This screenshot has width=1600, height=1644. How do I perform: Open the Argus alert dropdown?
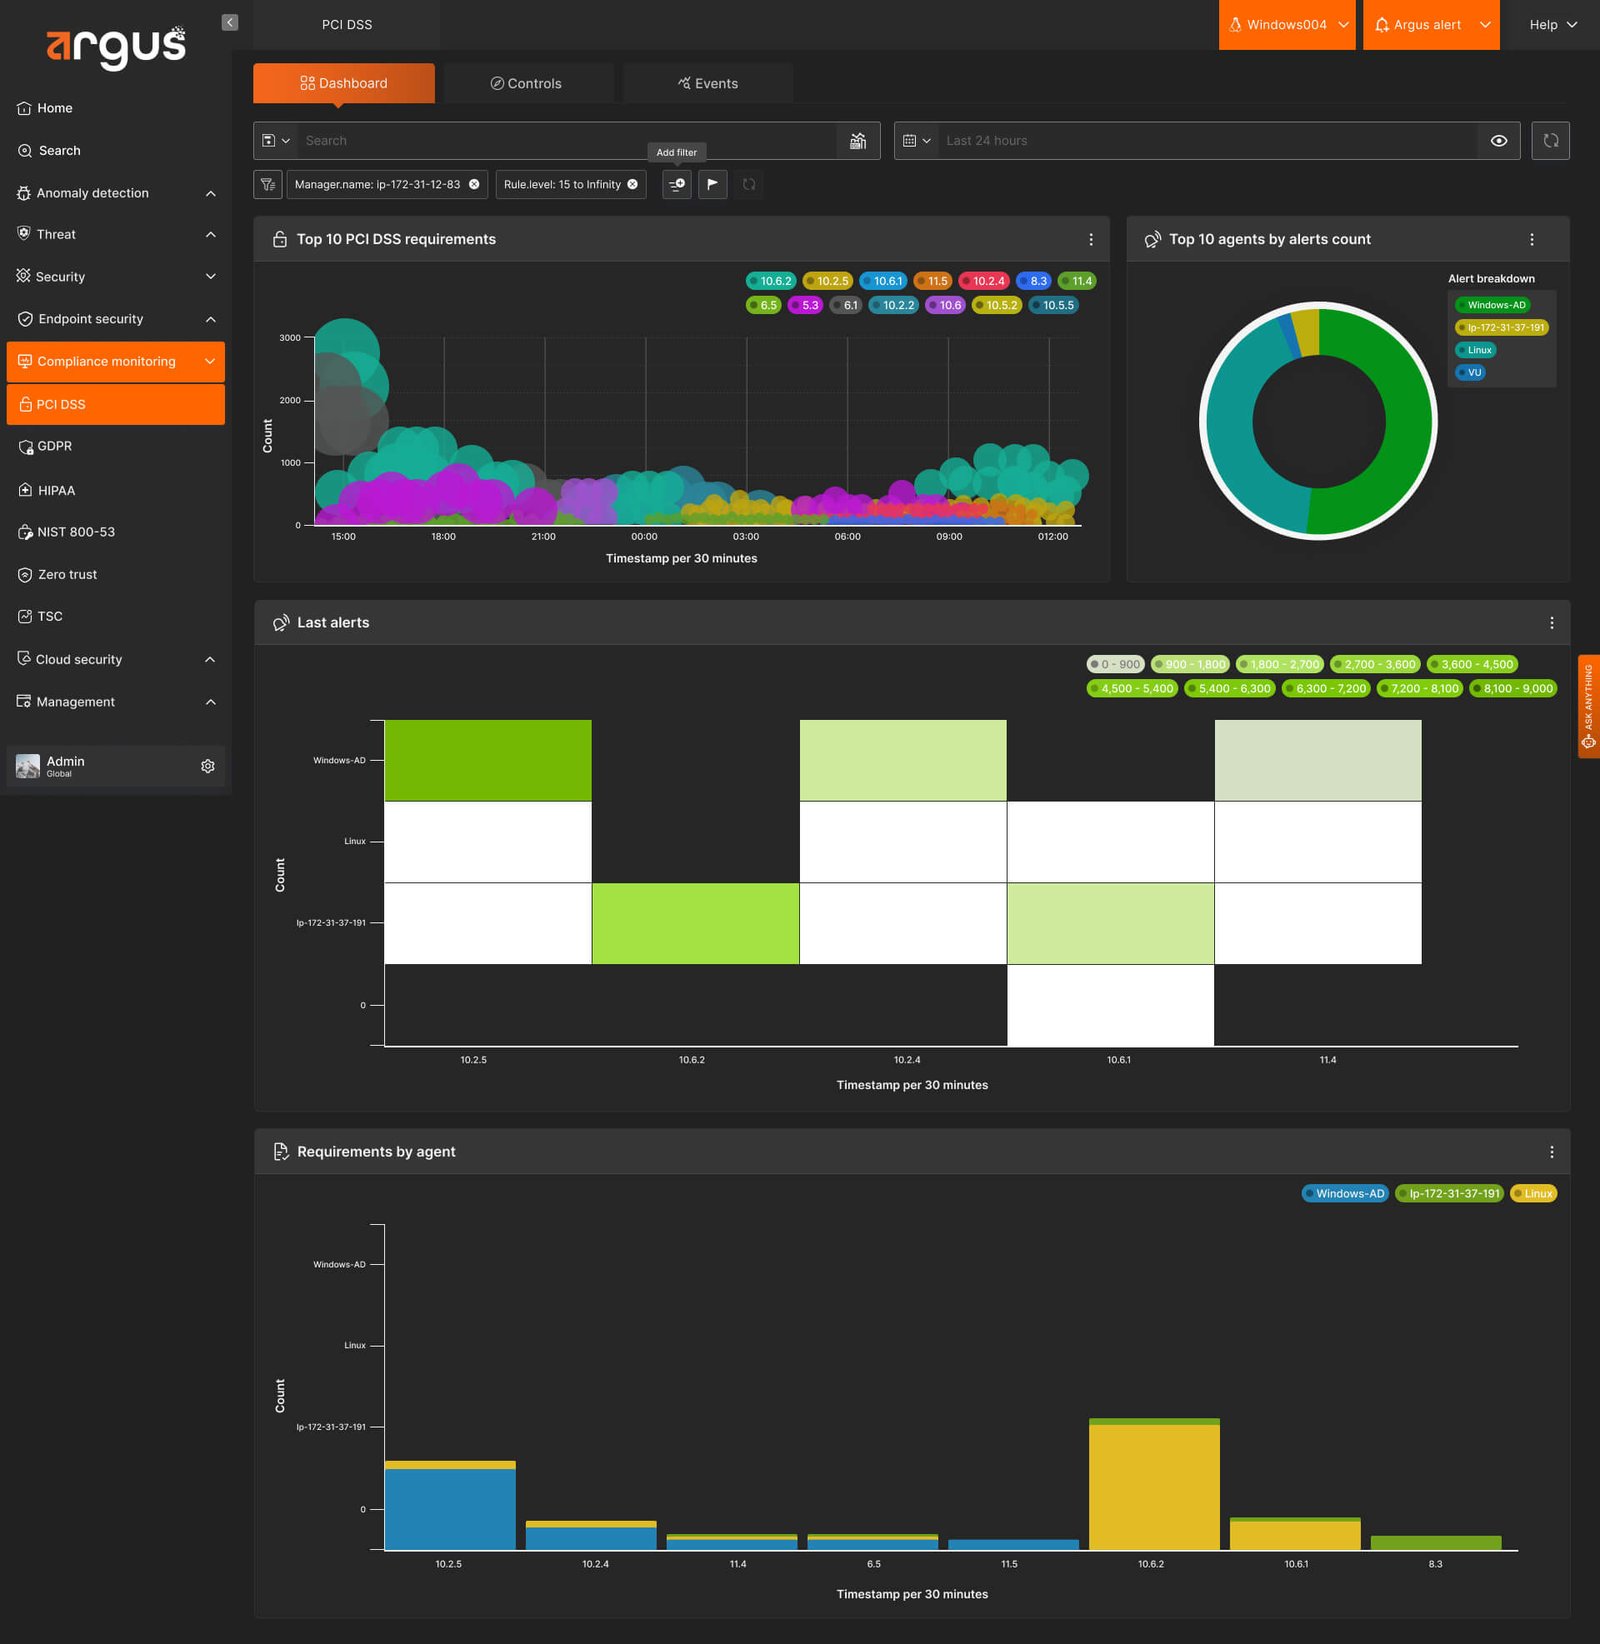pyautogui.click(x=1431, y=25)
